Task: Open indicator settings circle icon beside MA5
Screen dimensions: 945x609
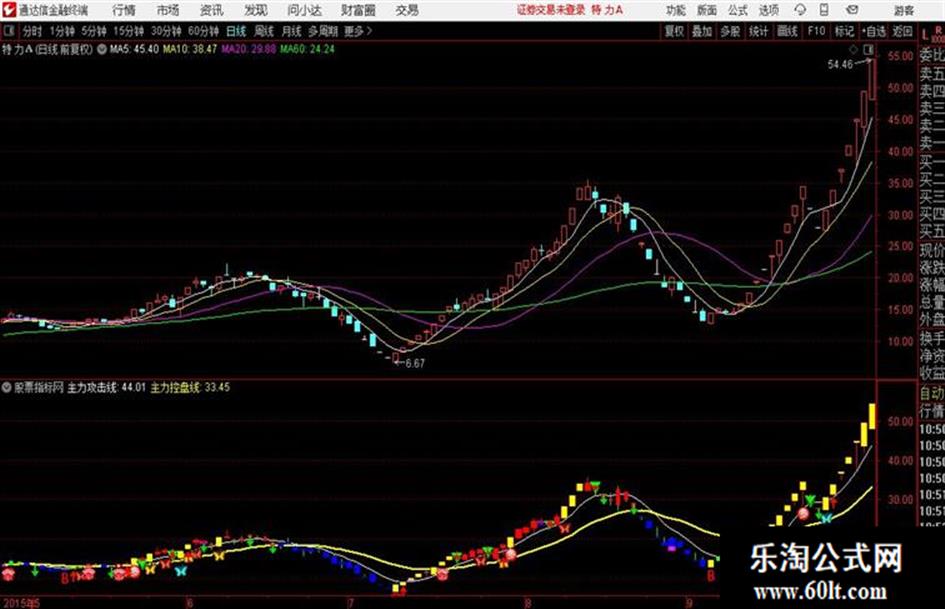Action: (102, 49)
